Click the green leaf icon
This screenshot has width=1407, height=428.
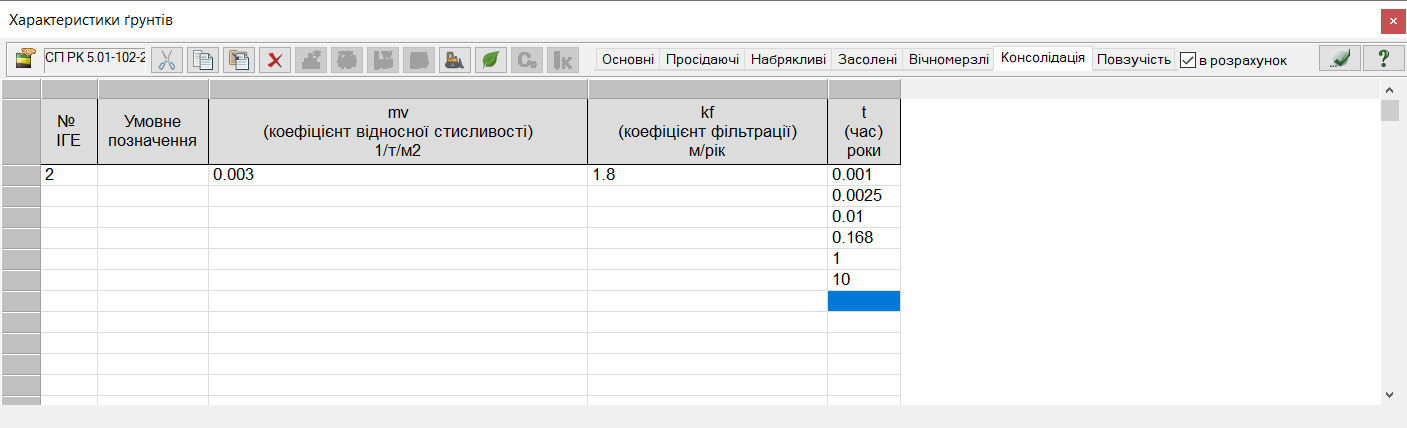pos(491,60)
